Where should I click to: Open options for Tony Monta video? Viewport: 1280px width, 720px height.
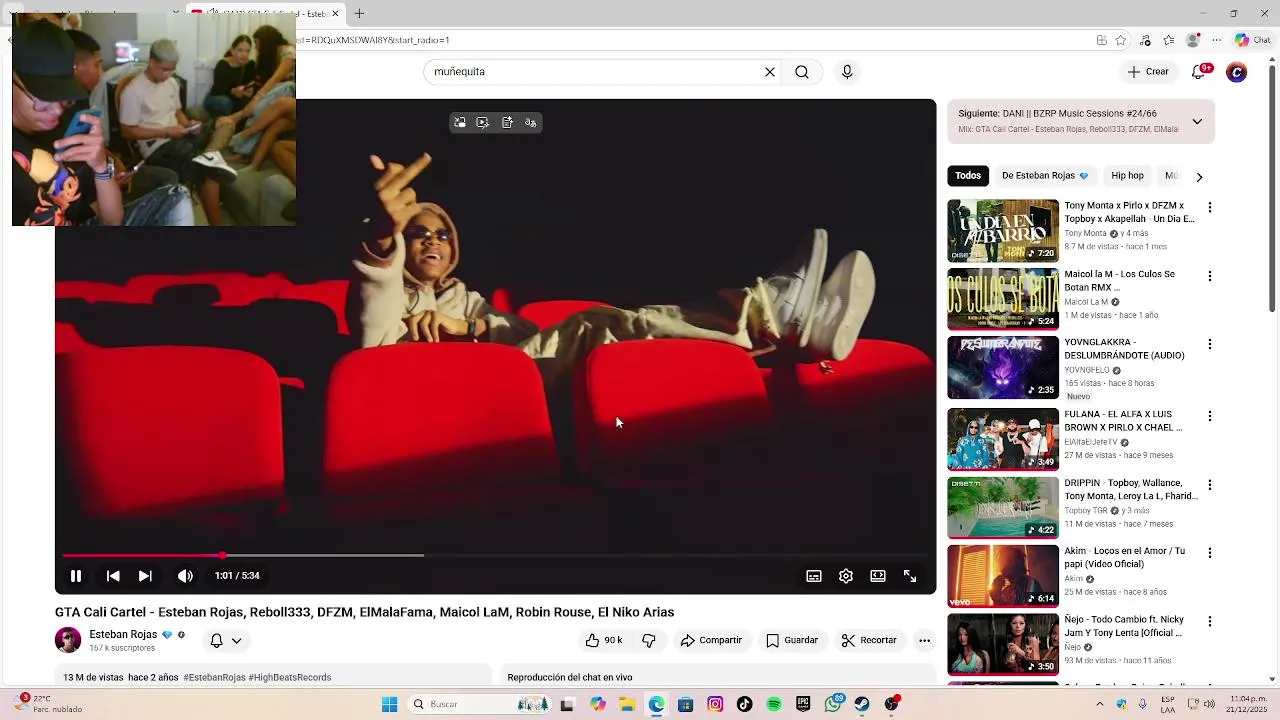1210,208
